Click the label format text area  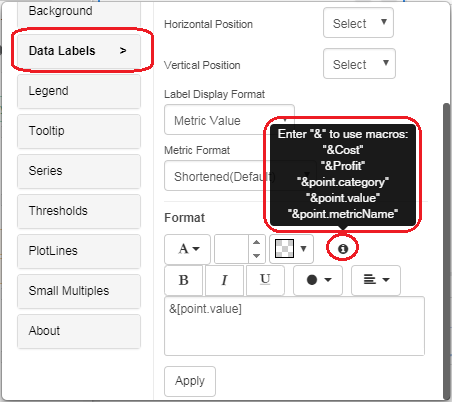point(294,326)
